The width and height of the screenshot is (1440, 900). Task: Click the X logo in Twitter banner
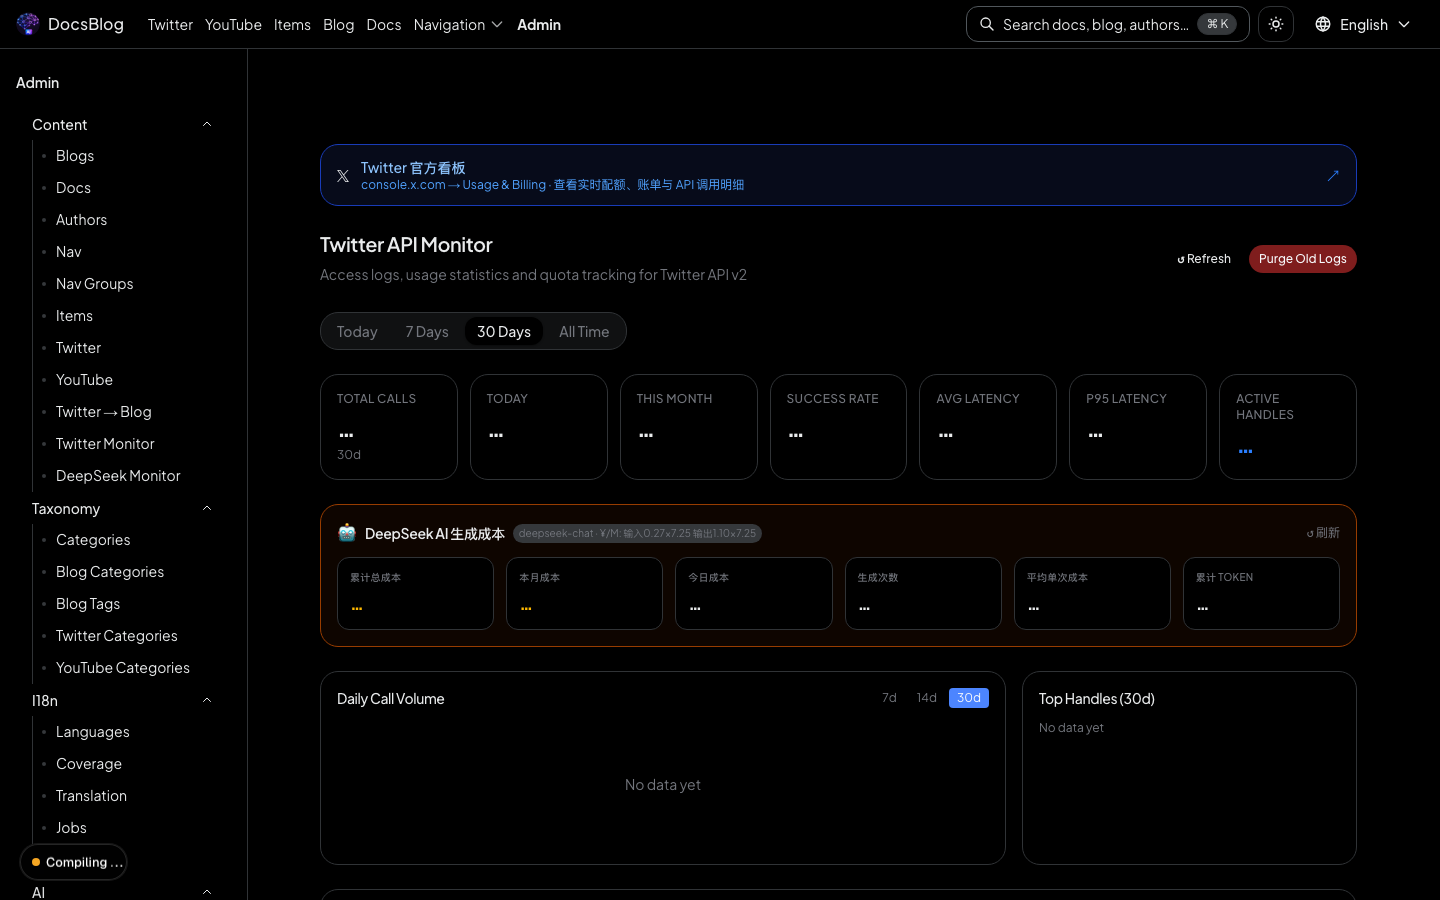[x=343, y=176]
